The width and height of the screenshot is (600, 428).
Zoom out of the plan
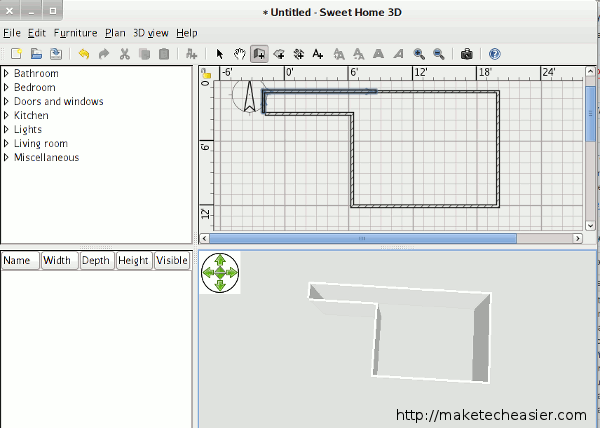439,54
